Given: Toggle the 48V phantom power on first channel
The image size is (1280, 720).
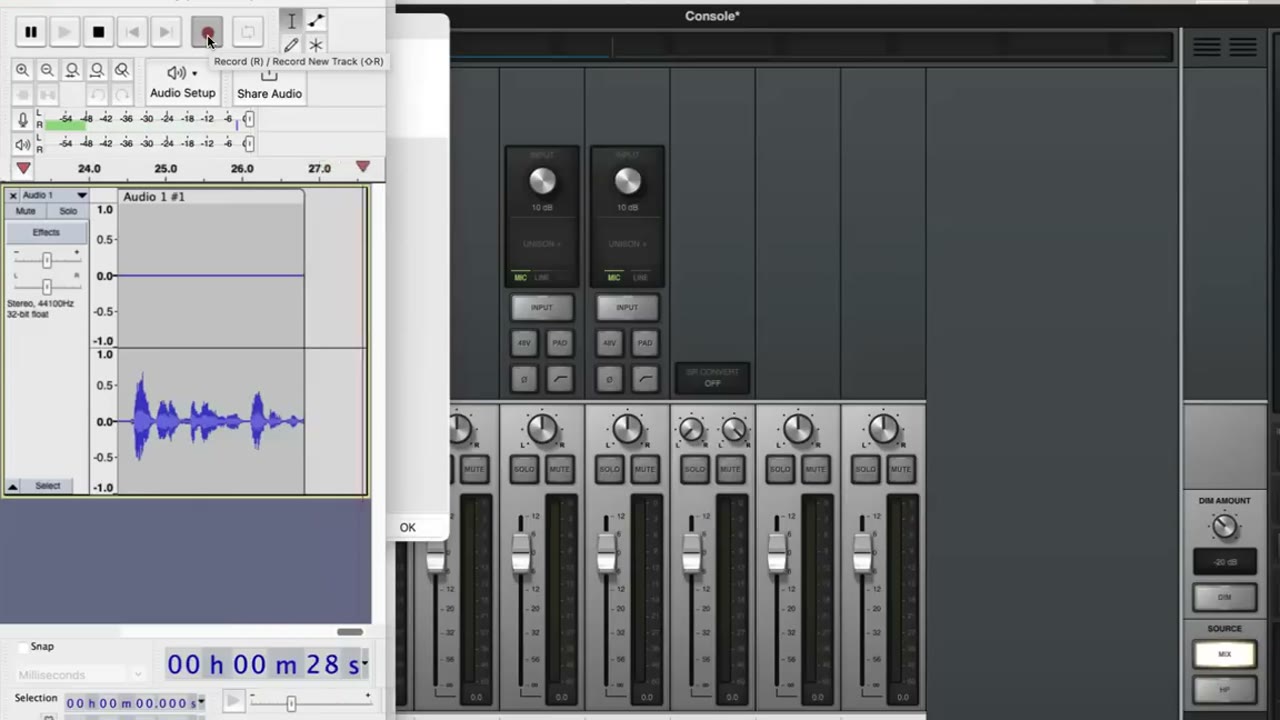Looking at the screenshot, I should coord(524,343).
